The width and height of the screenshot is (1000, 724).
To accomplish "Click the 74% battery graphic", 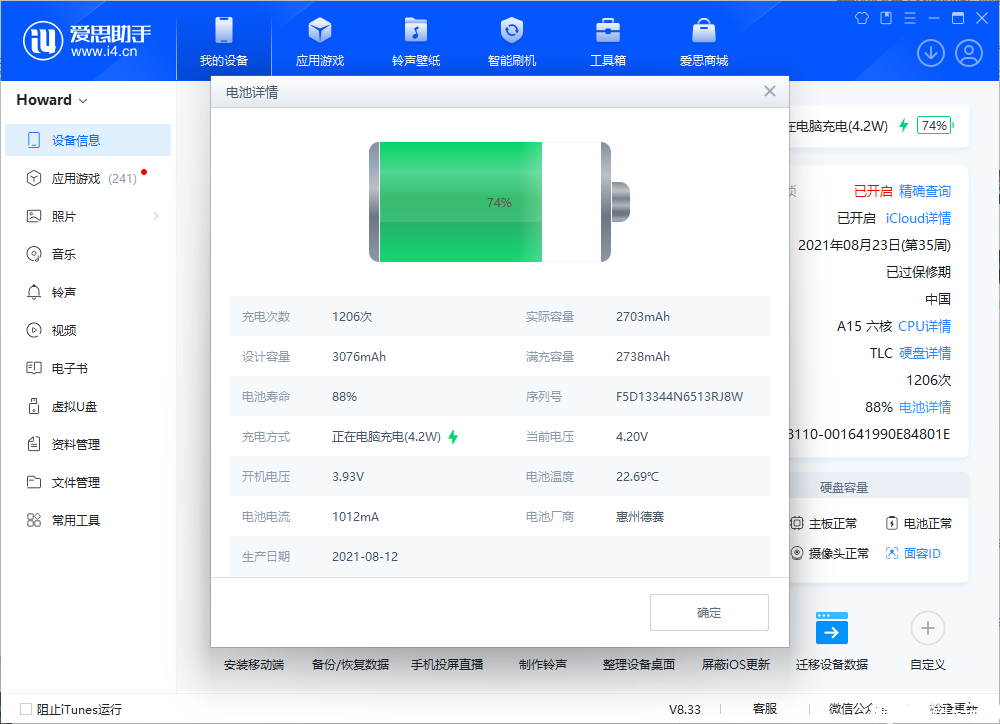I will [499, 202].
